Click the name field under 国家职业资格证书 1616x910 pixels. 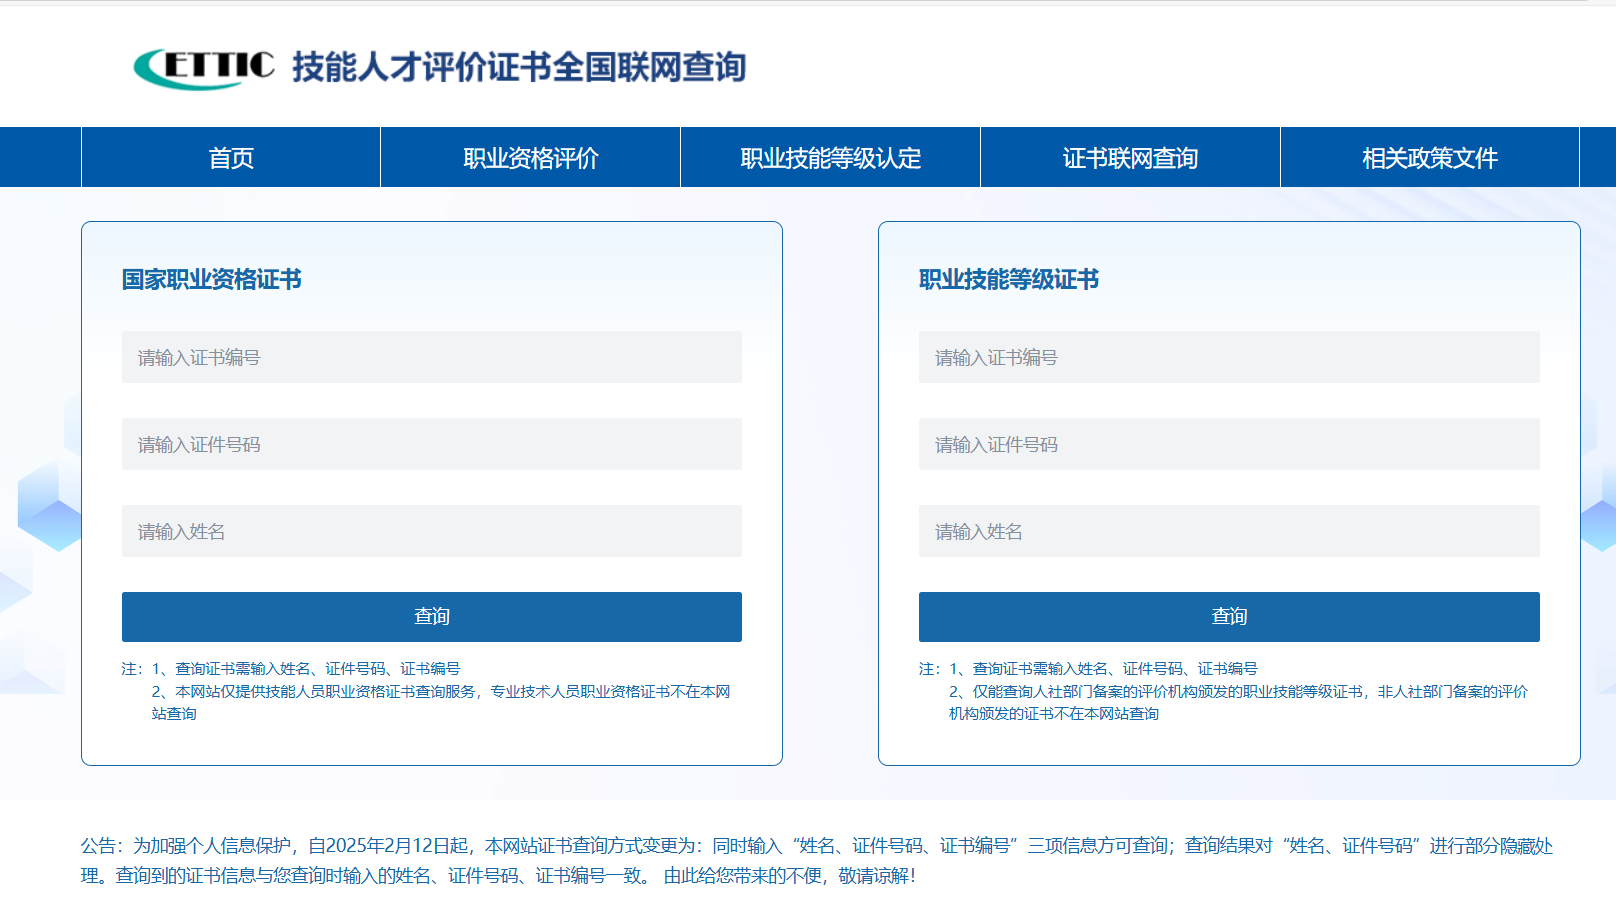pos(431,531)
